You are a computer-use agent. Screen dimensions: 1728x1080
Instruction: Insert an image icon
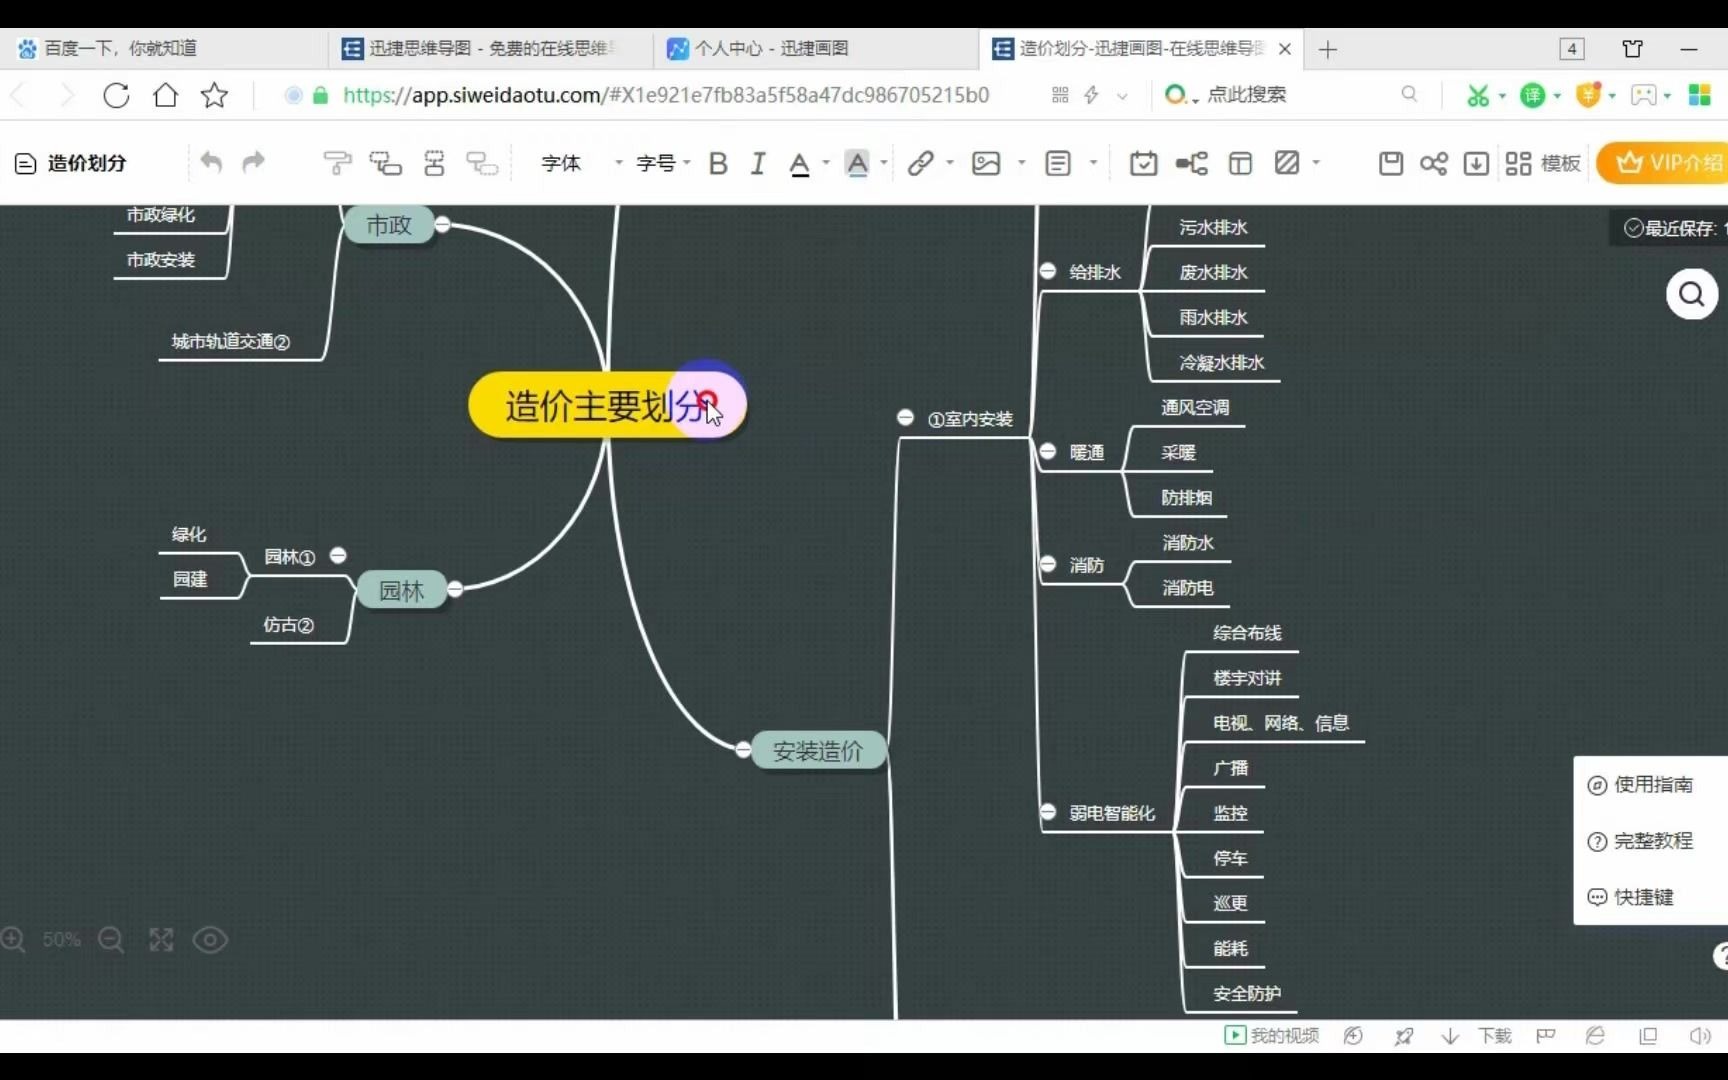[986, 163]
